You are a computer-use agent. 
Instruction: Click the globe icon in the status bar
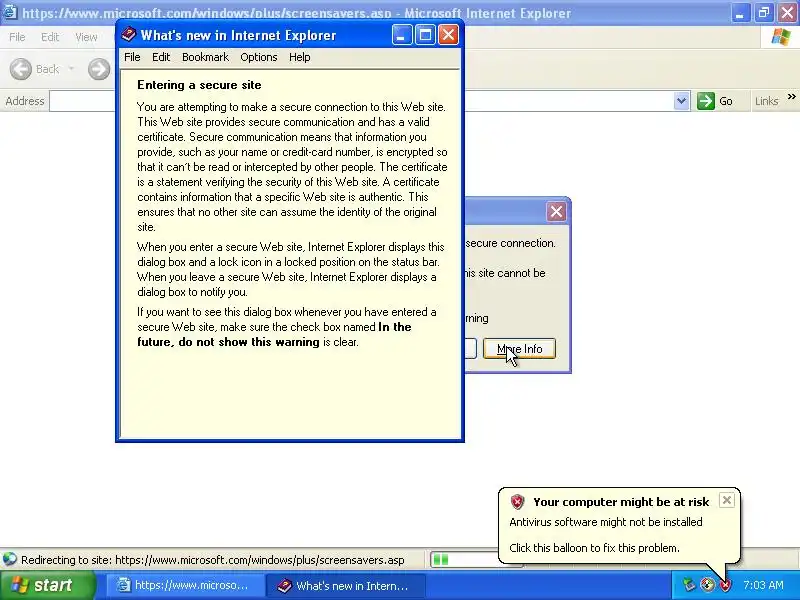coord(10,560)
